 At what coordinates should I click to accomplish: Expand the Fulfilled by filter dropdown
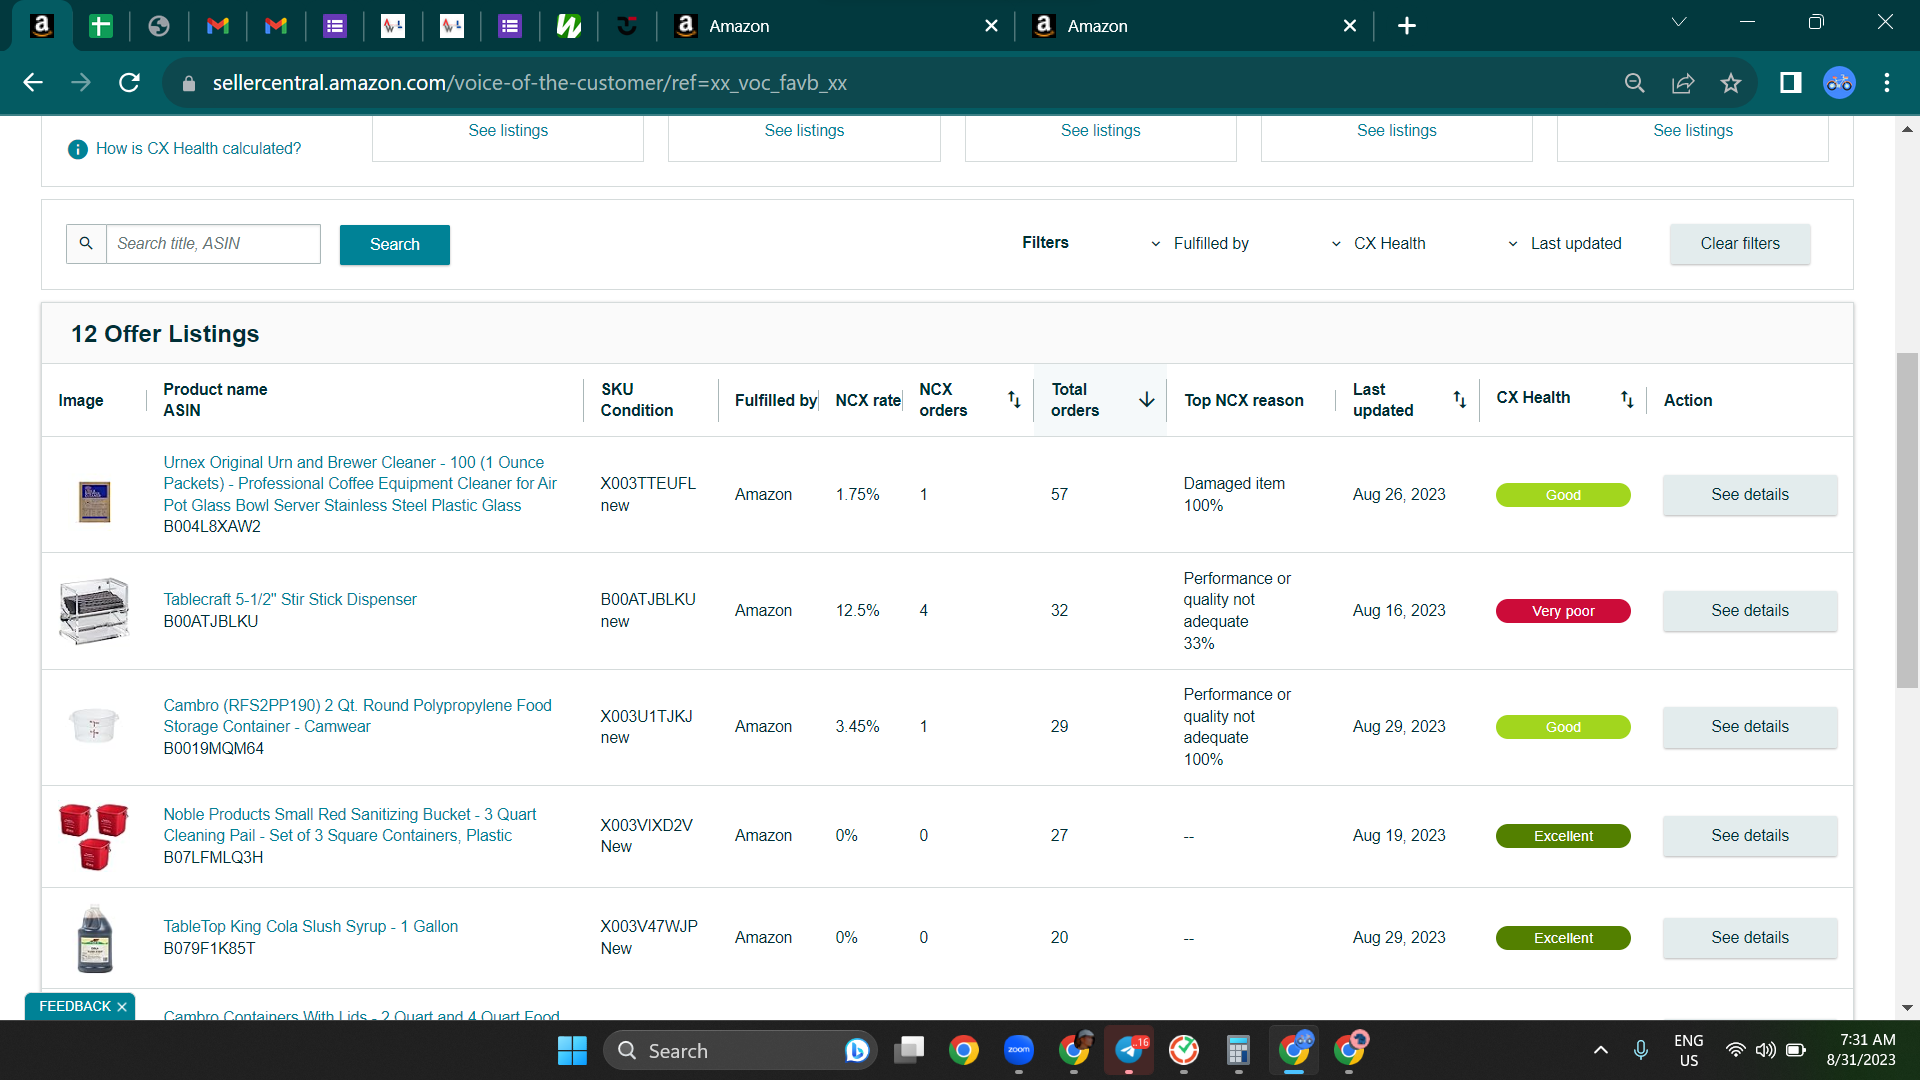(1200, 244)
